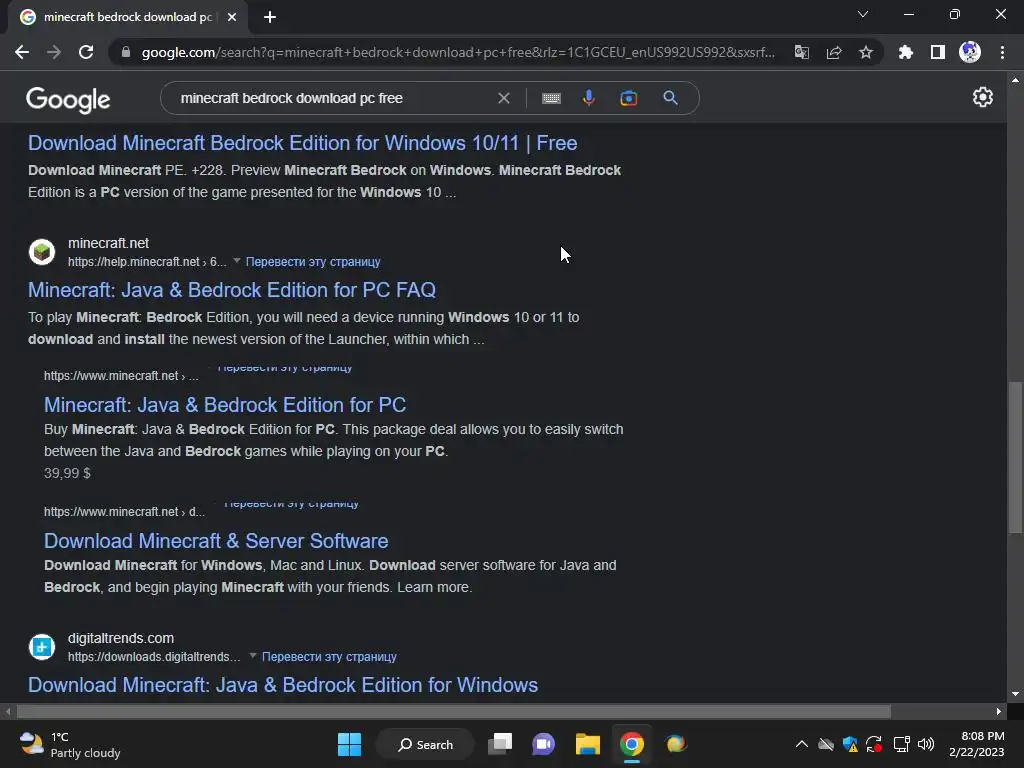Image resolution: width=1024 pixels, height=768 pixels.
Task: Click the 39,99 $ price text
Action: point(67,473)
